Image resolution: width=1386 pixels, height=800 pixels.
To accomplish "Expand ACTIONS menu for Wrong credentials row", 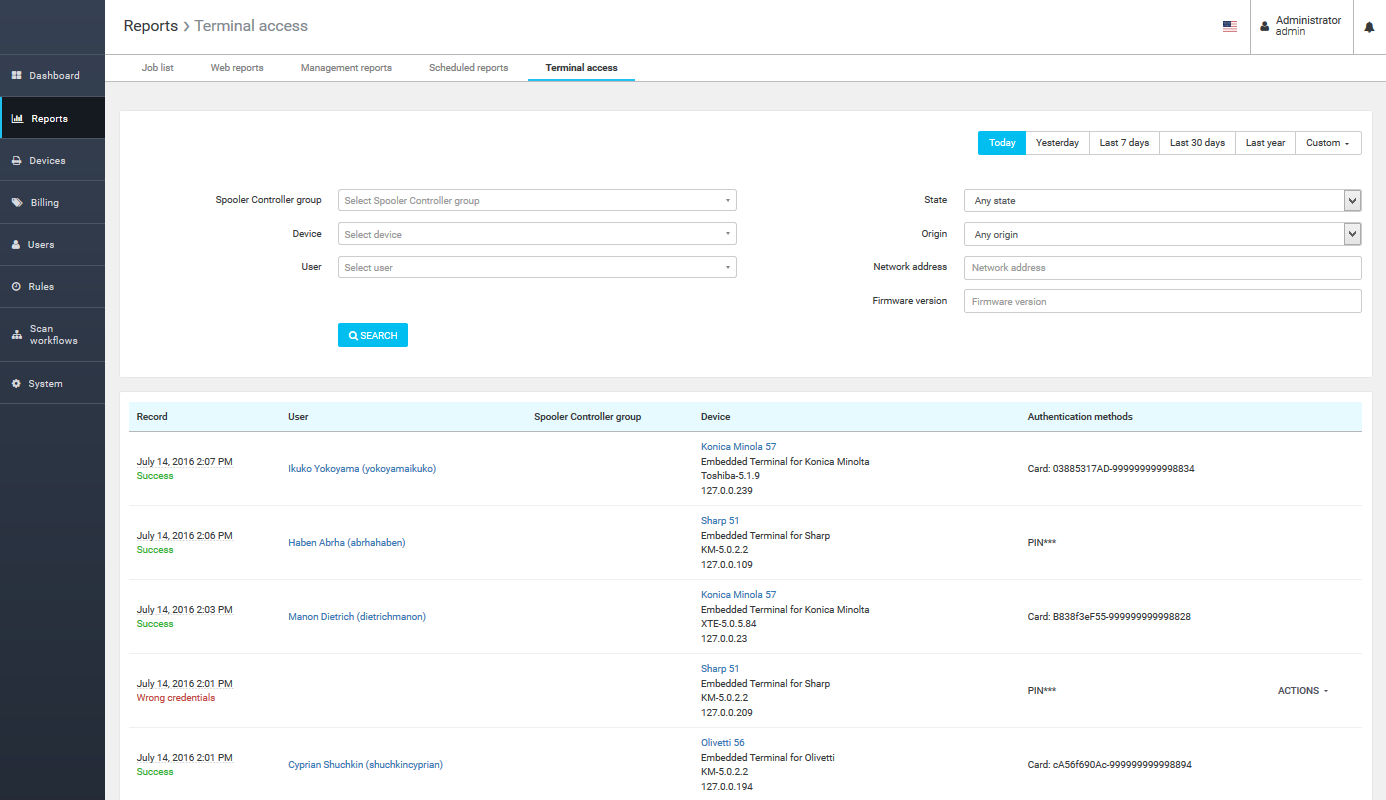I will pyautogui.click(x=1303, y=691).
